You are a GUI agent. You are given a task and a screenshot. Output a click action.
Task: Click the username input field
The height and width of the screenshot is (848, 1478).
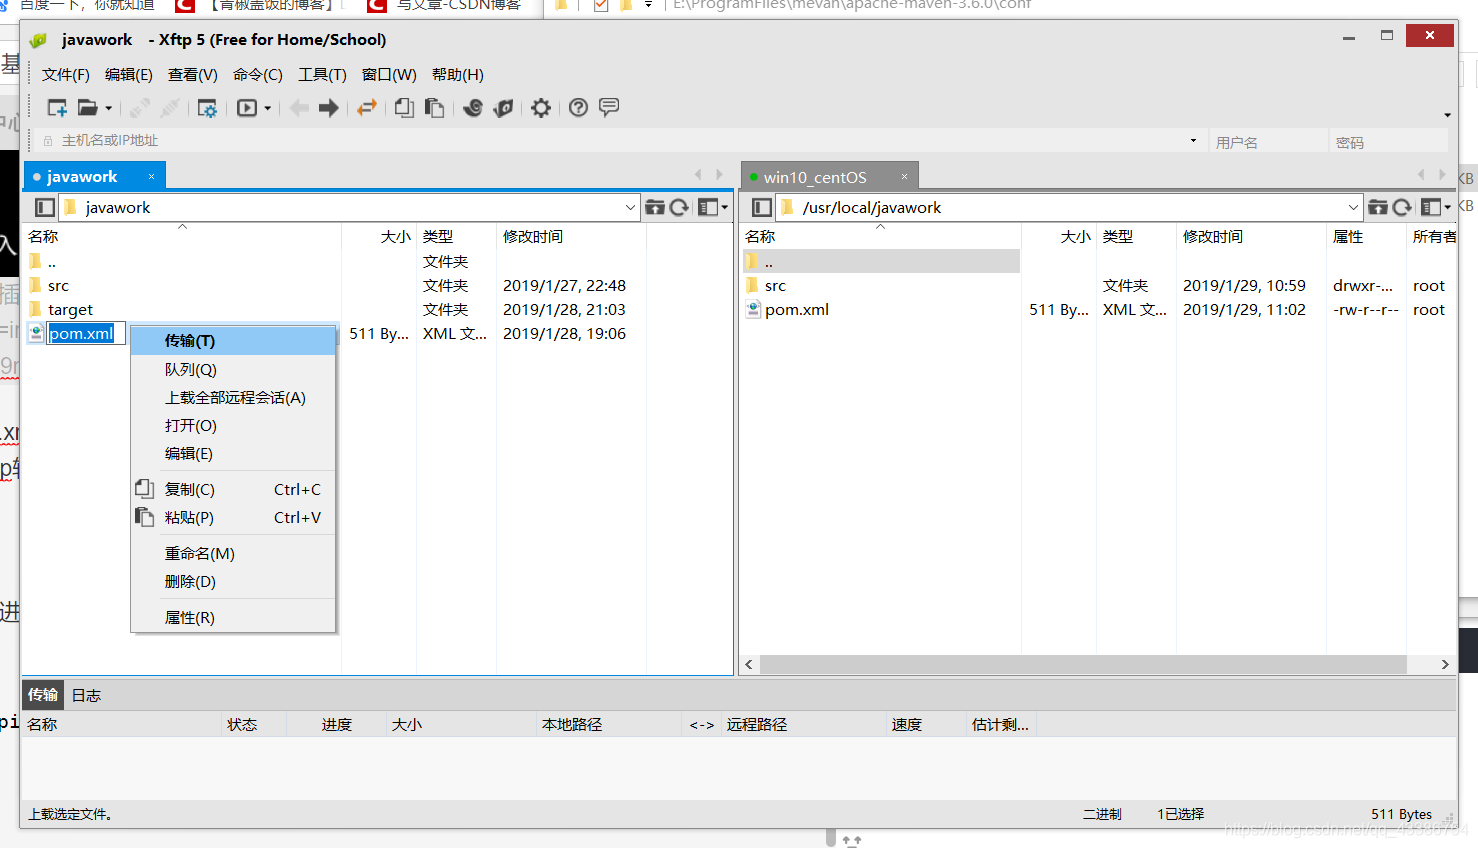[1268, 142]
